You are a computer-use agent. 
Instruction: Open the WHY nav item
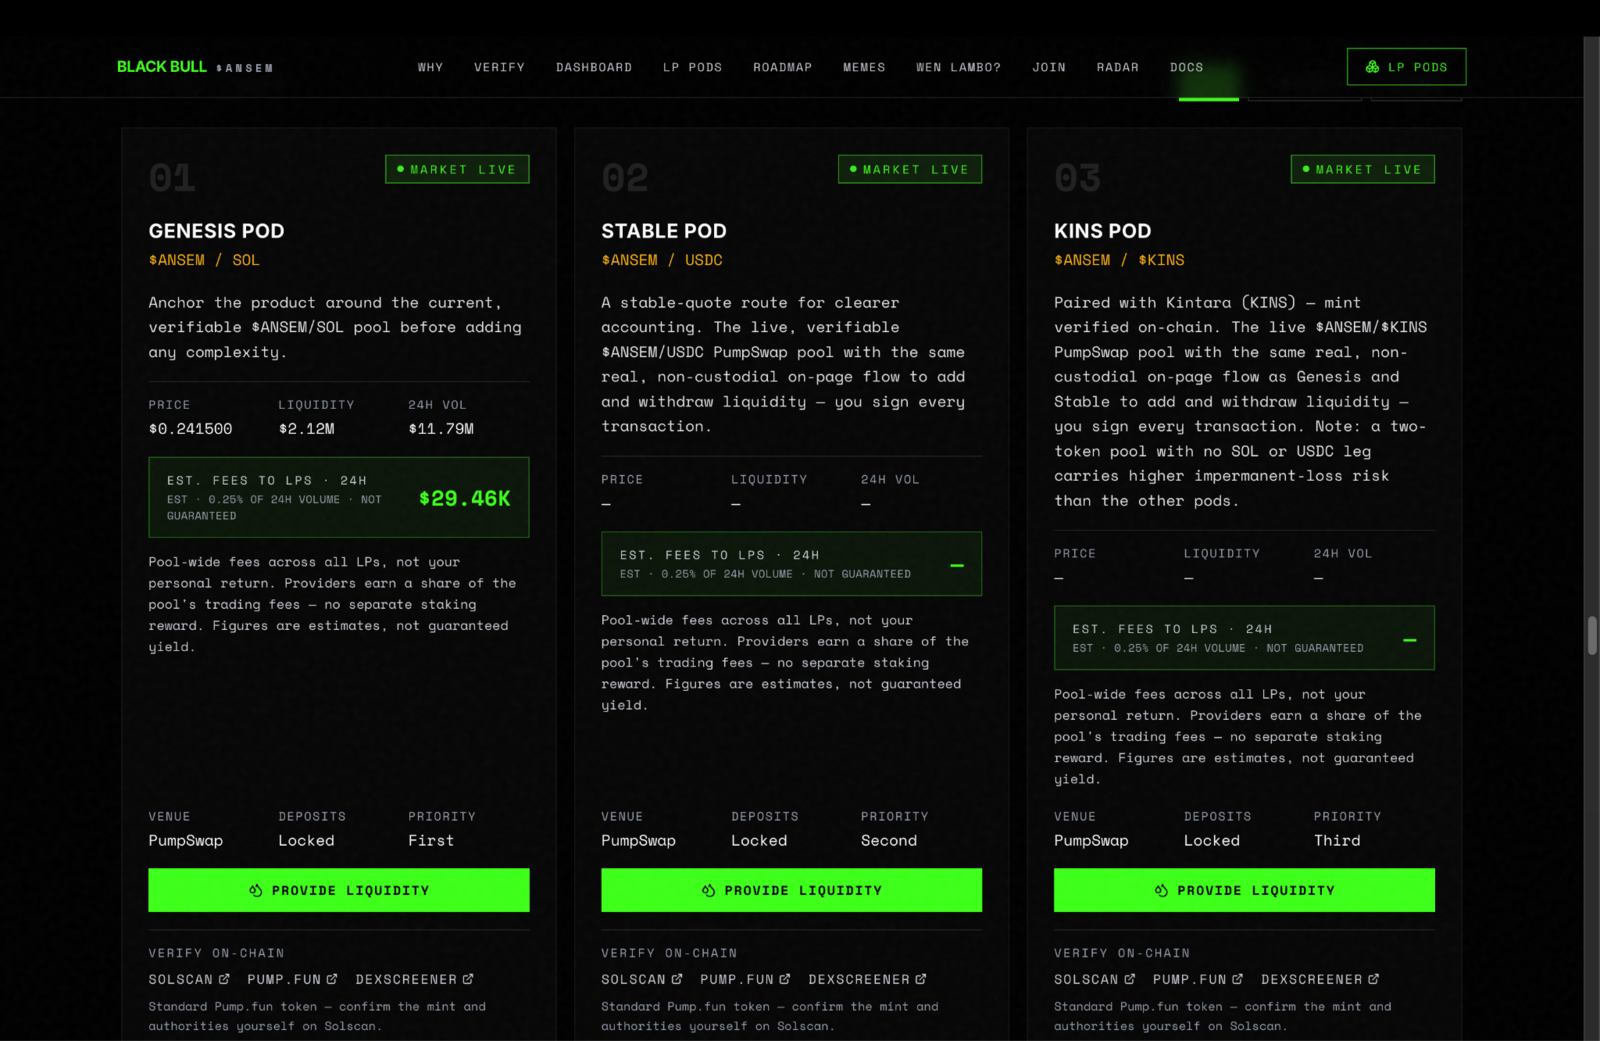430,67
